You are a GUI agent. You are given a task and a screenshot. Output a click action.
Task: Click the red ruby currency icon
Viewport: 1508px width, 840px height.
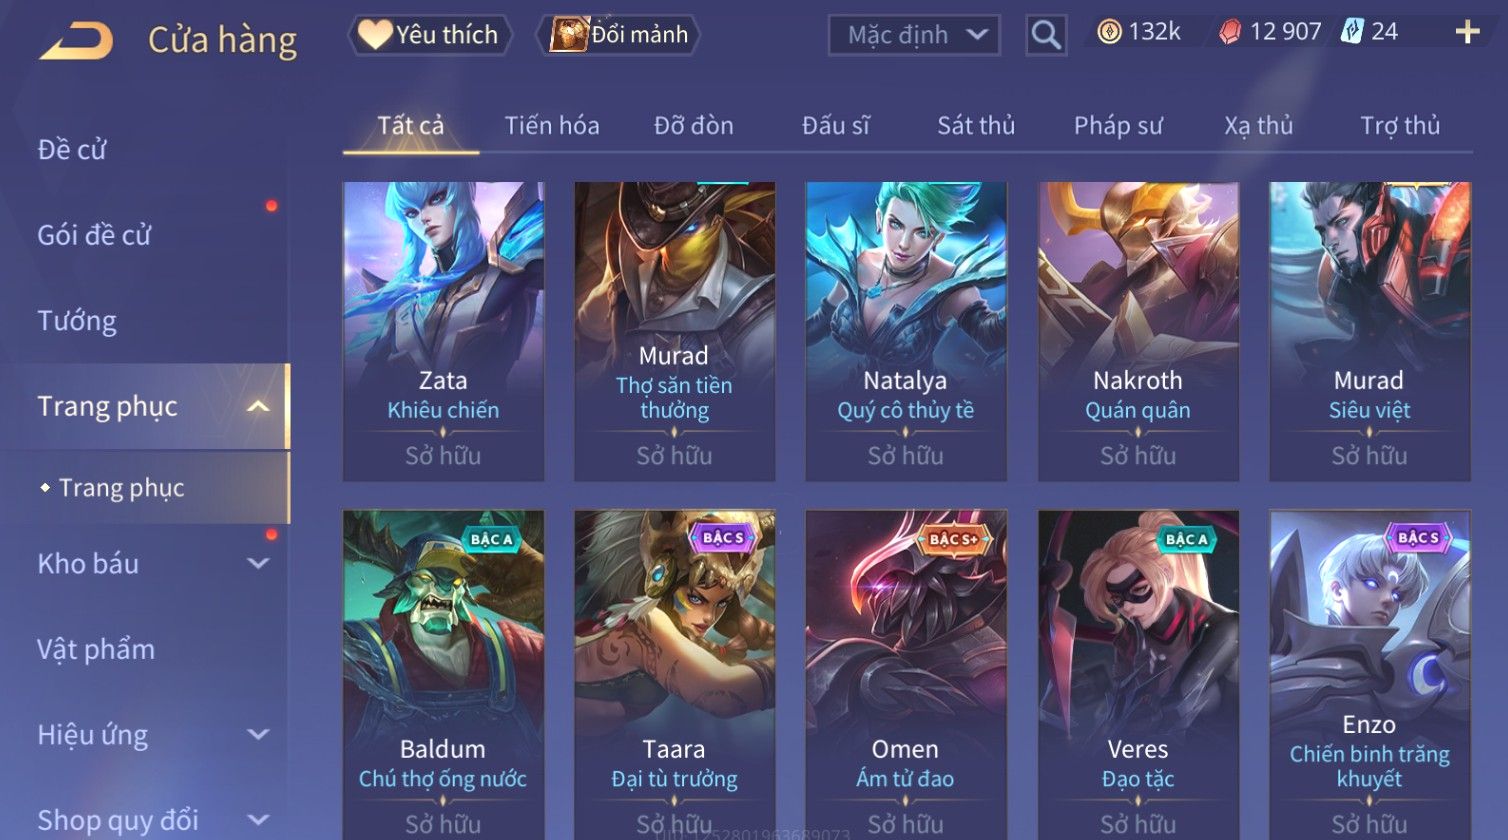1230,33
